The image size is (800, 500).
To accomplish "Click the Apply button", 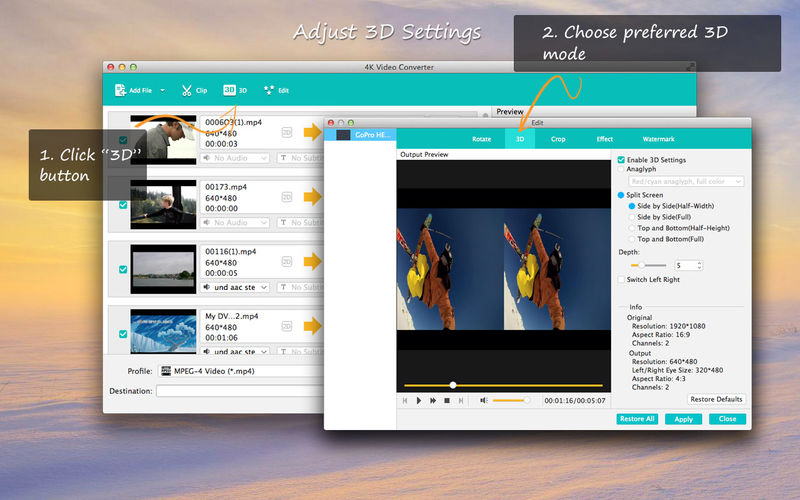I will (x=683, y=419).
